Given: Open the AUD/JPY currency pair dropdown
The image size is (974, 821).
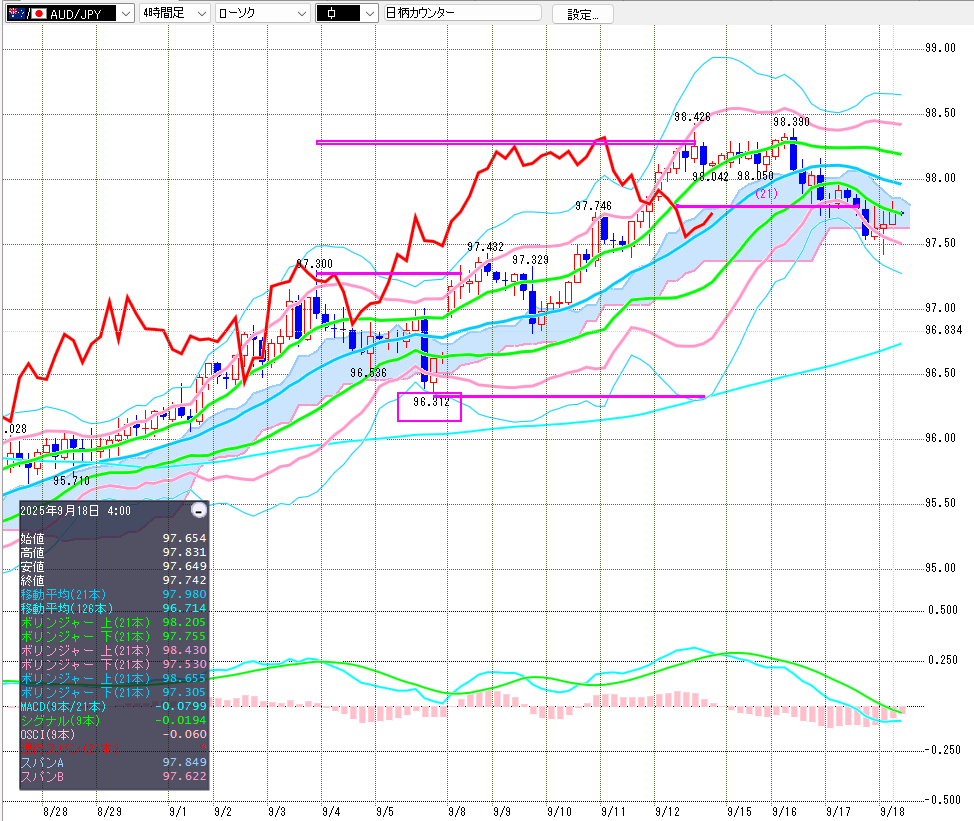Looking at the screenshot, I should coord(70,14).
